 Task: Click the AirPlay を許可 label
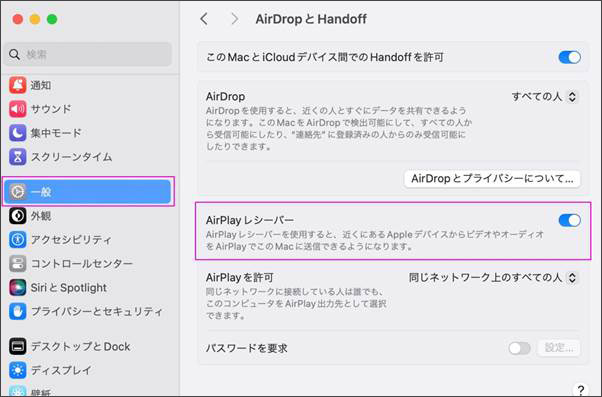240,278
